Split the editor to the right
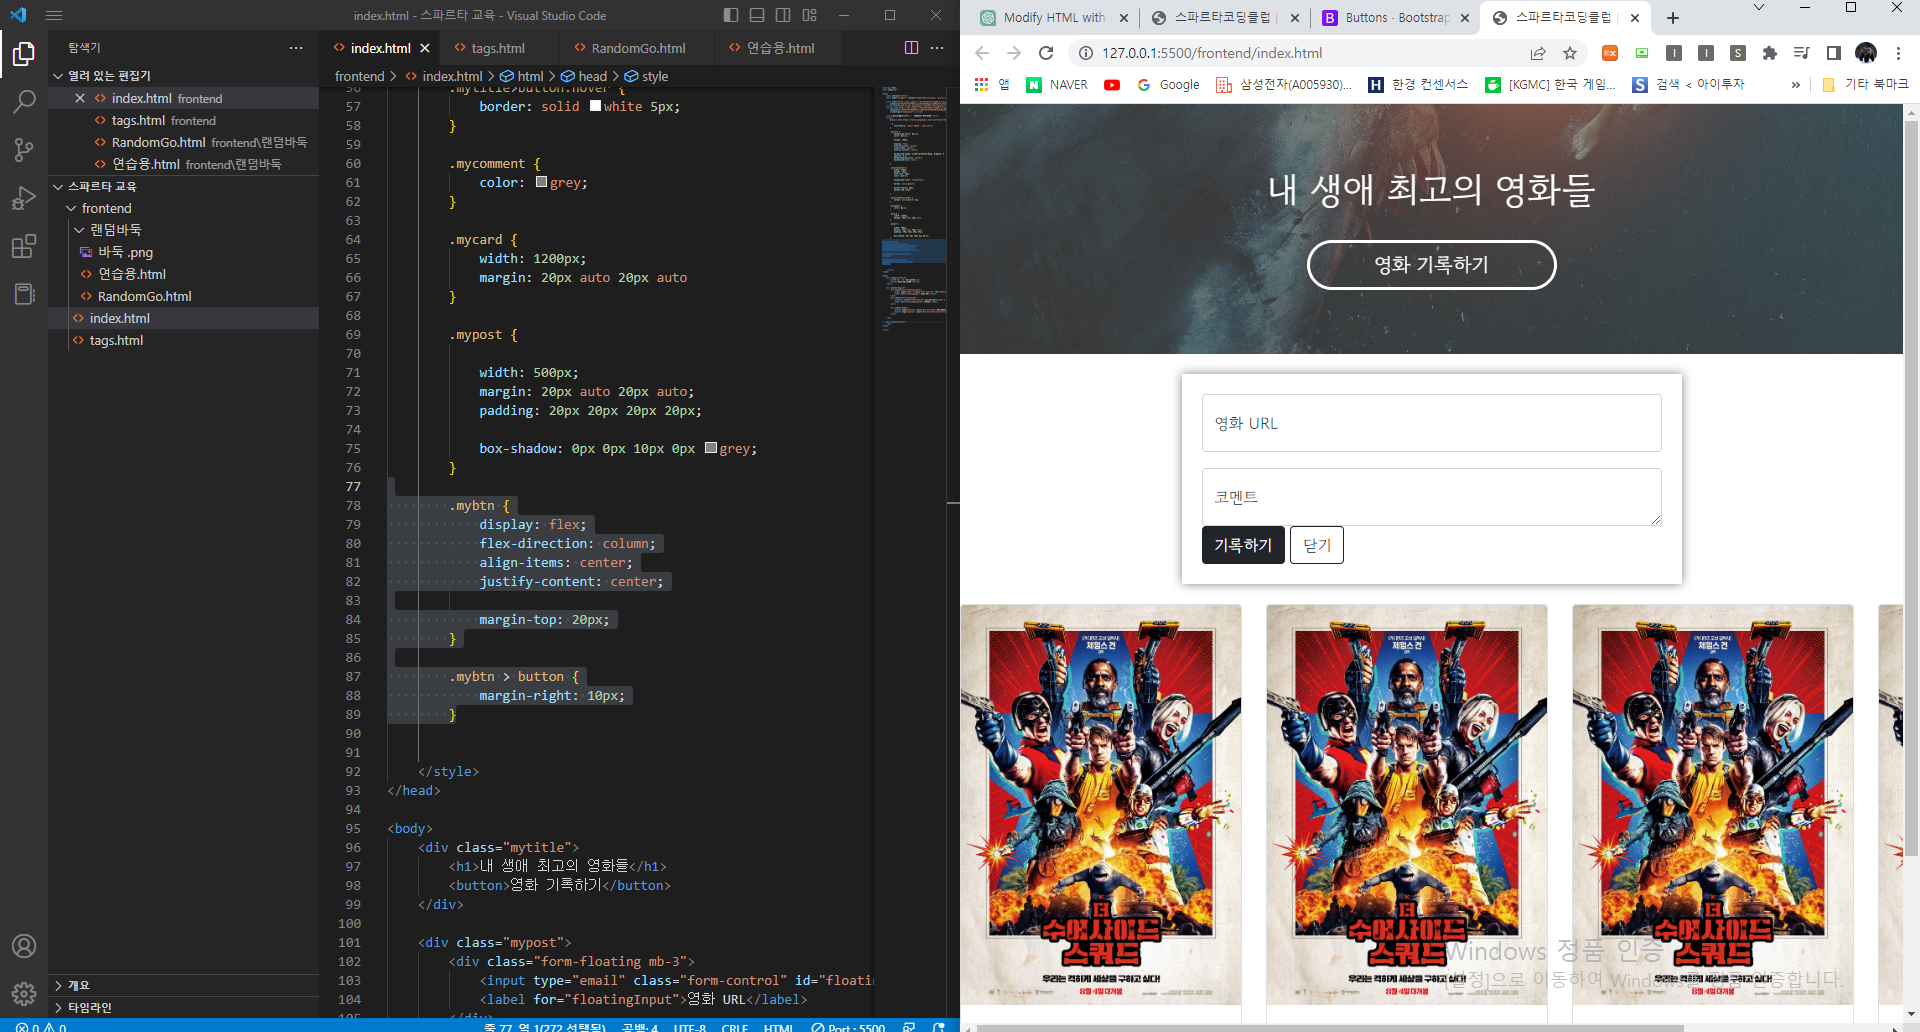Viewport: 1920px width, 1032px height. click(x=911, y=48)
